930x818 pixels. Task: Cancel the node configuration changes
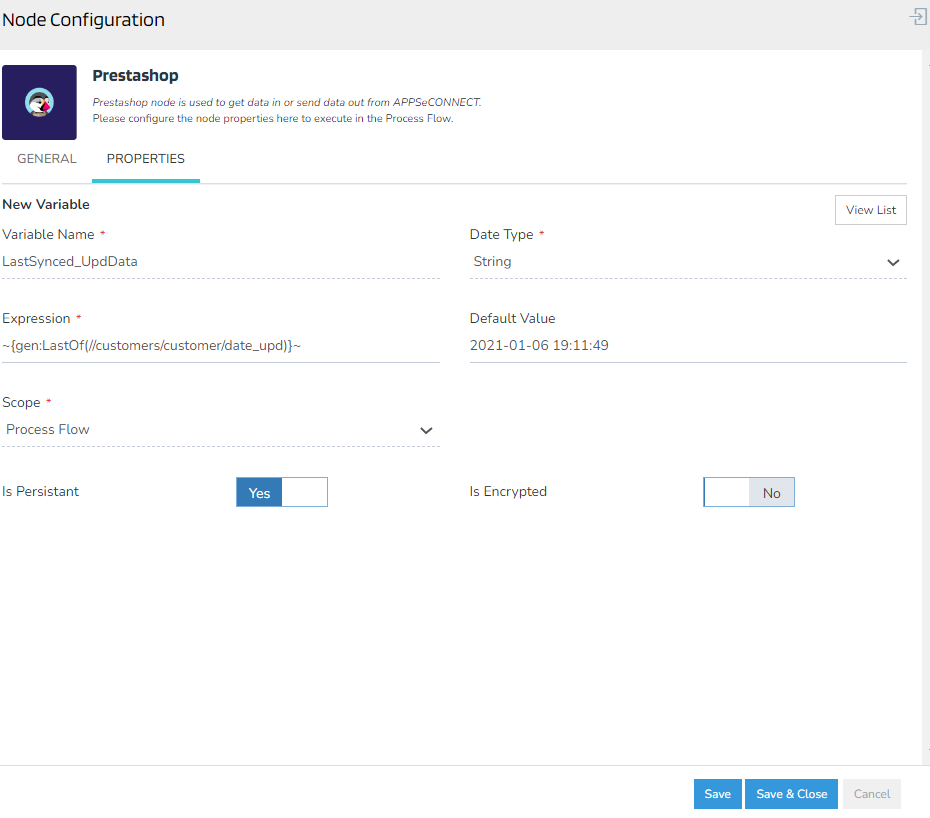[x=871, y=793]
